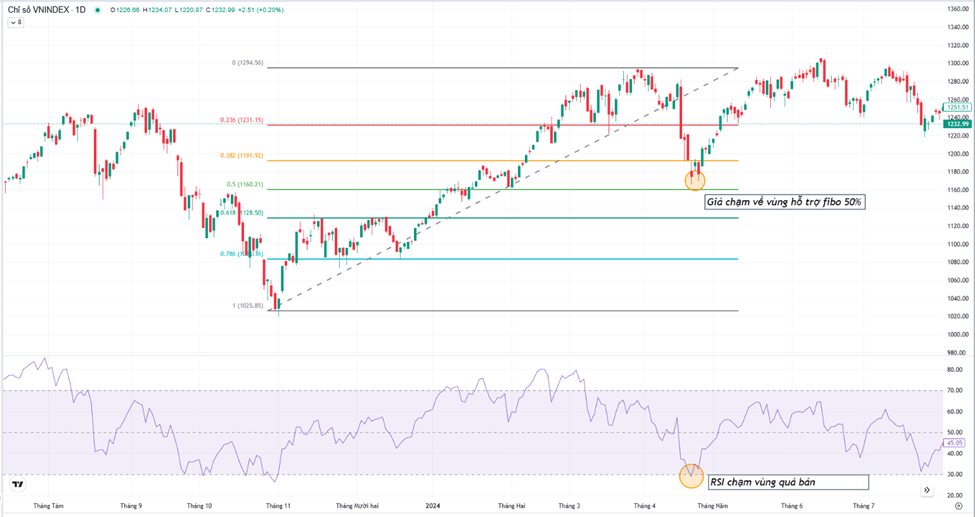
Task: Click the orange 0.382 (1191.92) Fibonacci level
Action: click(x=450, y=160)
